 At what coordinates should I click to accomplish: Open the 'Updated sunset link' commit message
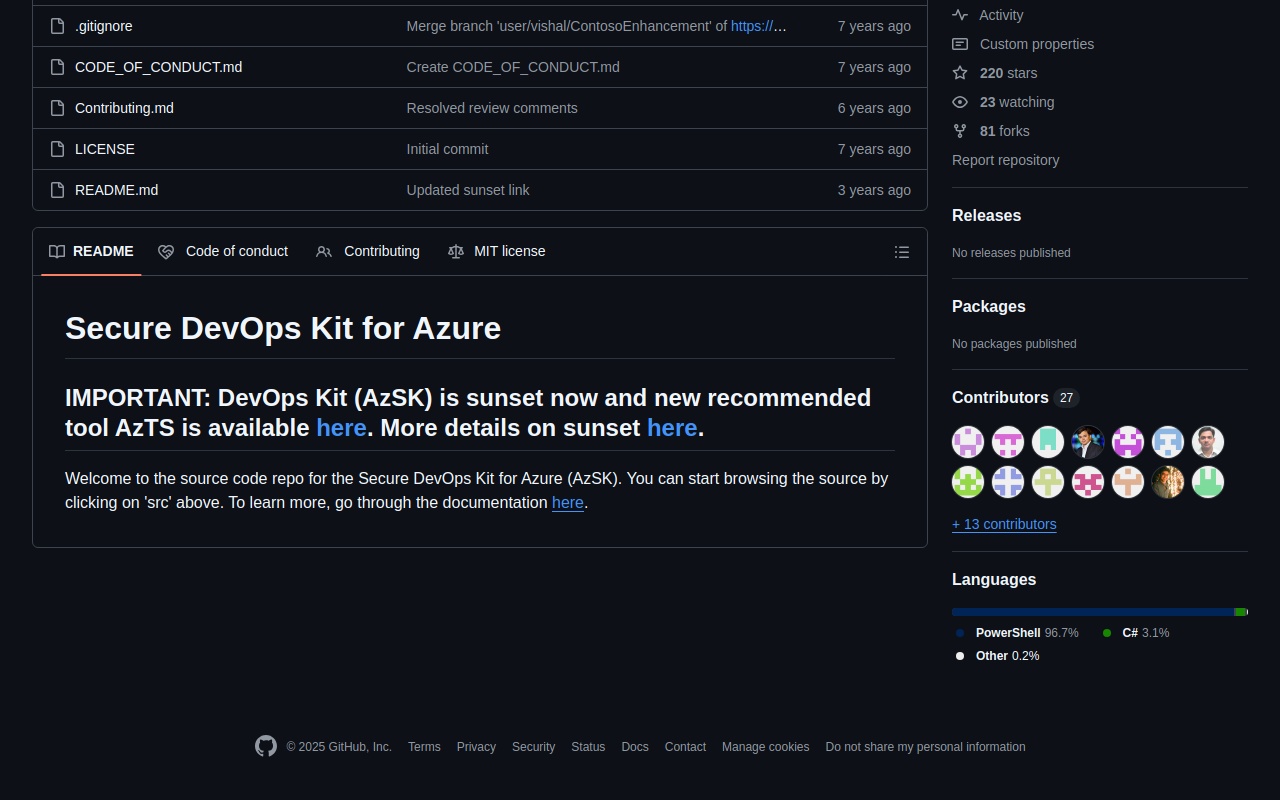[x=468, y=190]
